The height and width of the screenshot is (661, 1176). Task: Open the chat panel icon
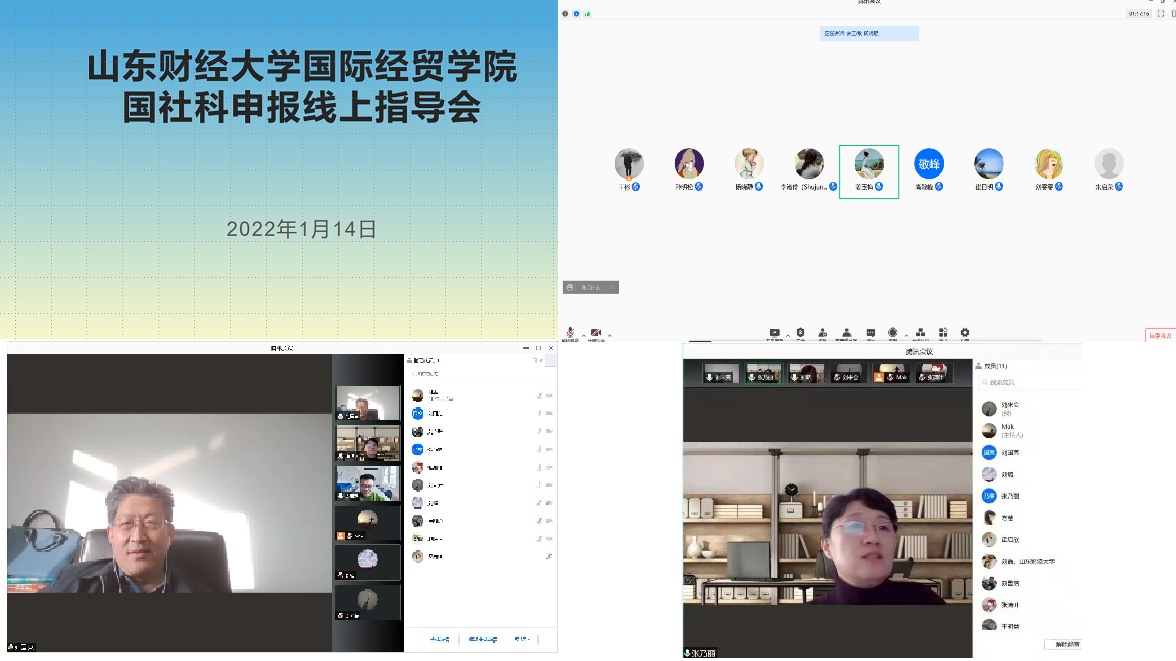(x=870, y=331)
